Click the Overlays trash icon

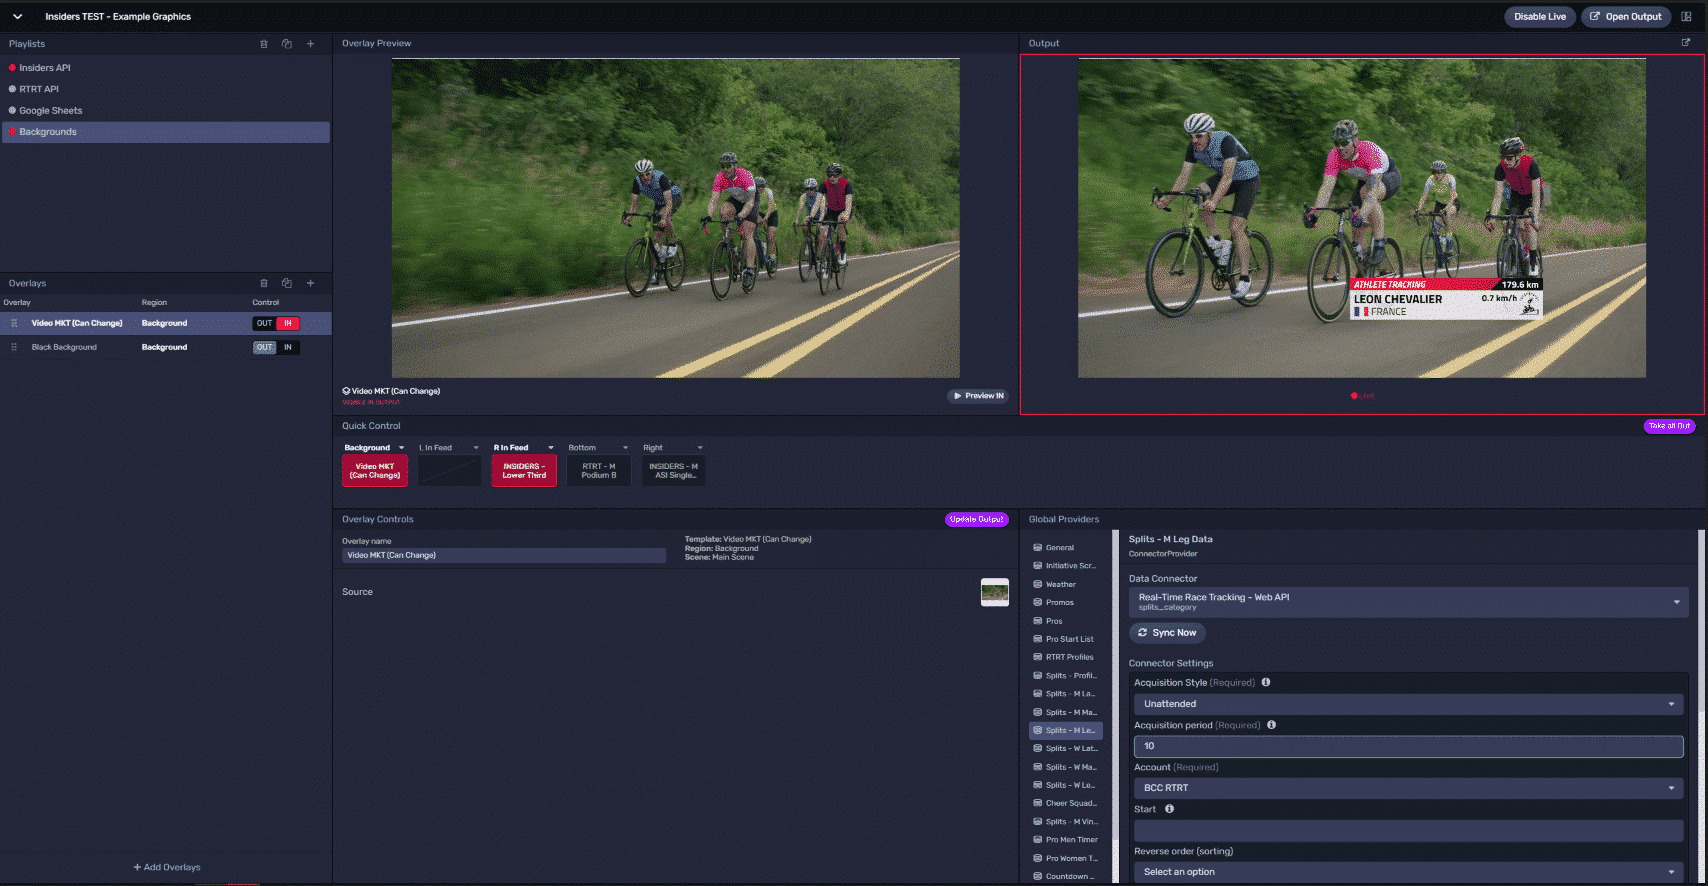point(264,283)
